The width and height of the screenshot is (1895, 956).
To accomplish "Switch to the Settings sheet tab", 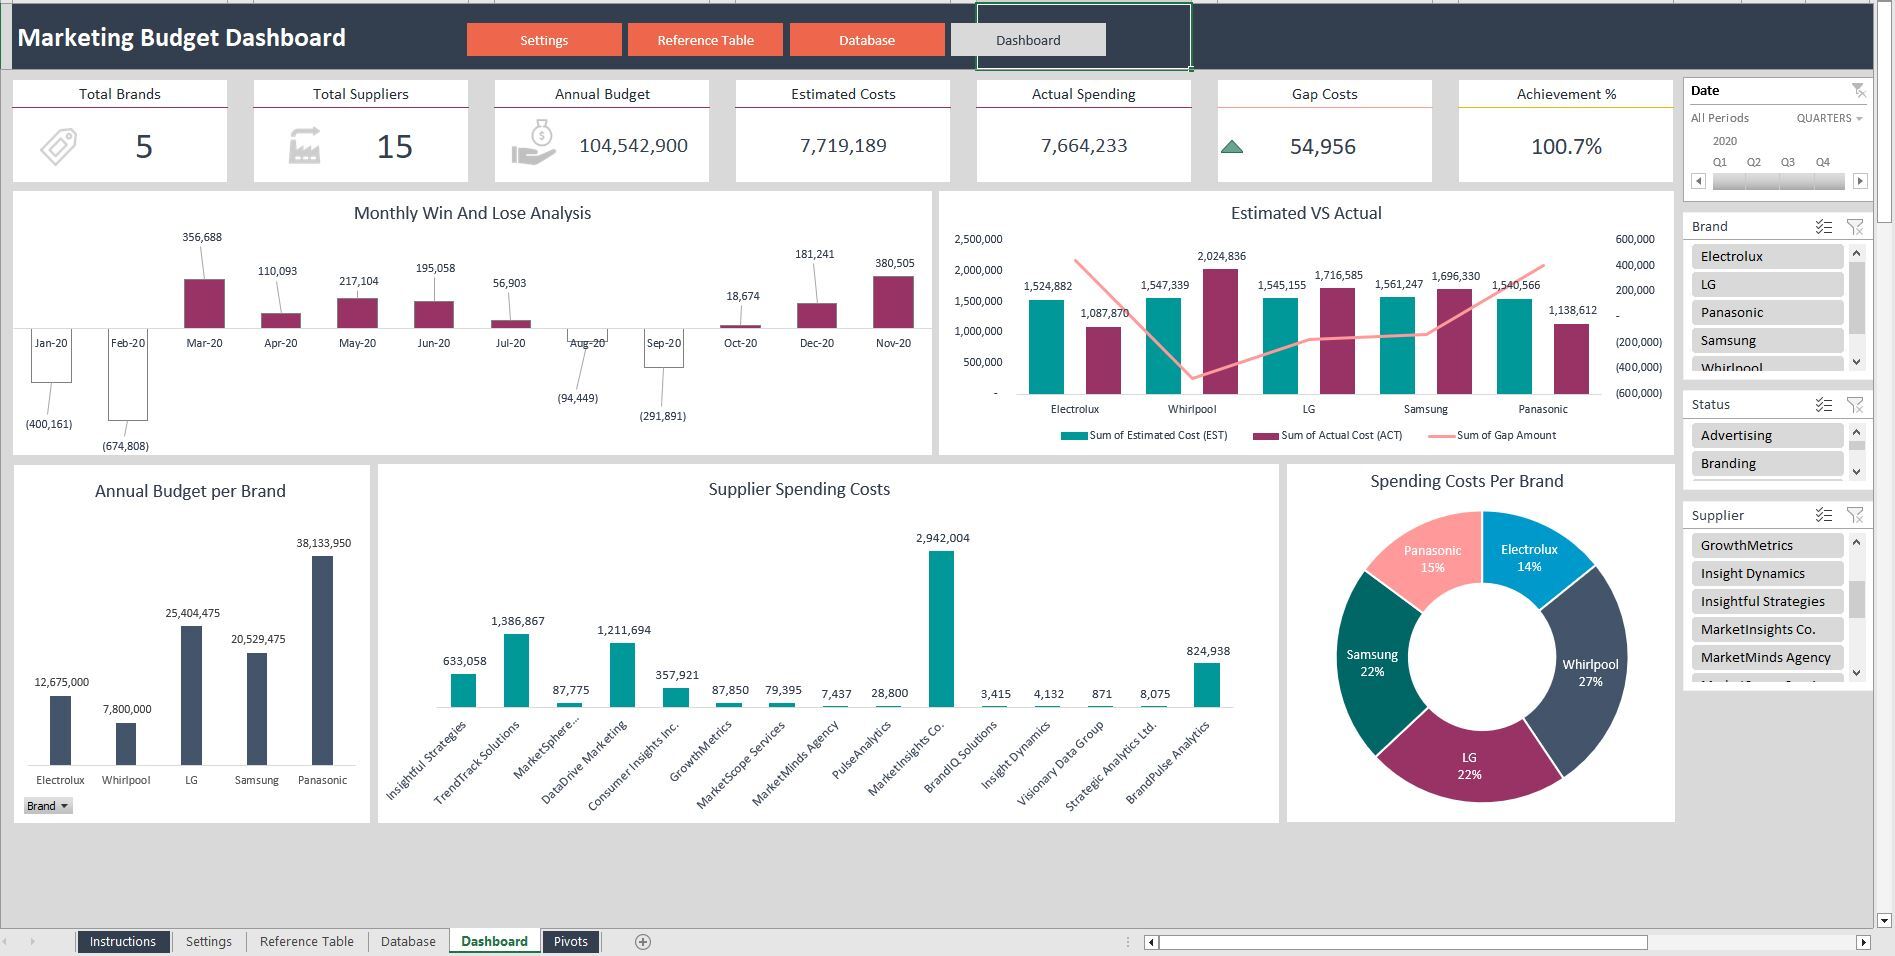I will (208, 942).
